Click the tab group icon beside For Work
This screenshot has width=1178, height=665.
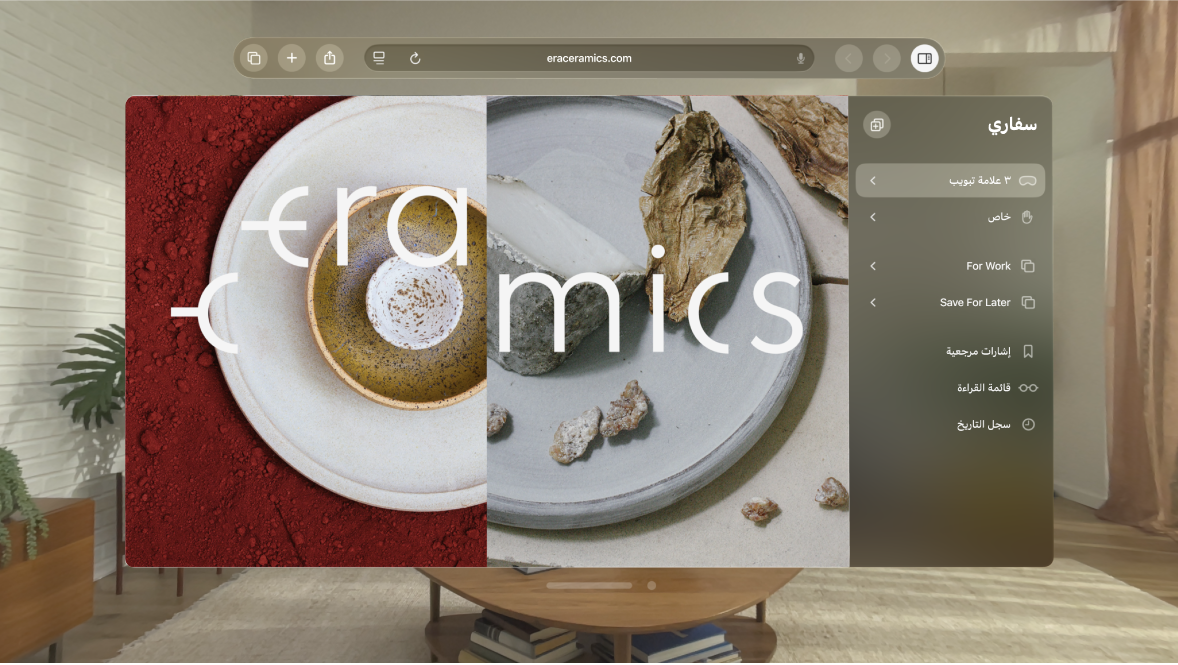pos(1028,266)
